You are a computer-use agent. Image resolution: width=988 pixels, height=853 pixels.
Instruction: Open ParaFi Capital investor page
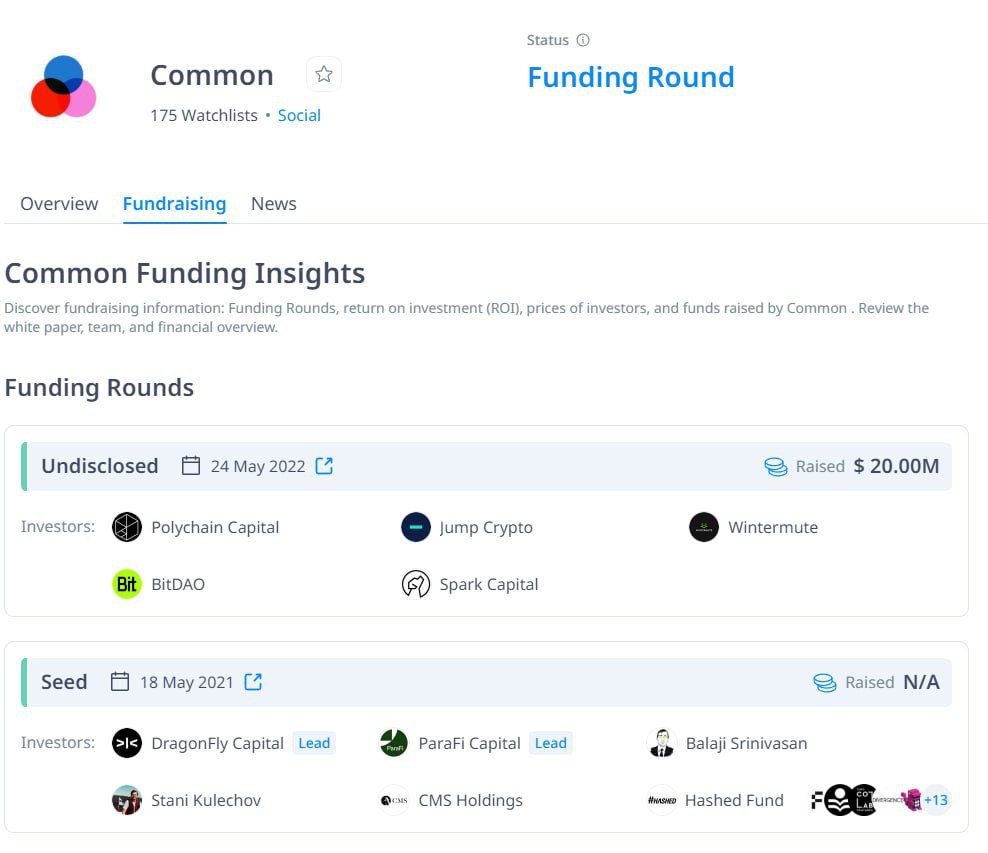(469, 743)
